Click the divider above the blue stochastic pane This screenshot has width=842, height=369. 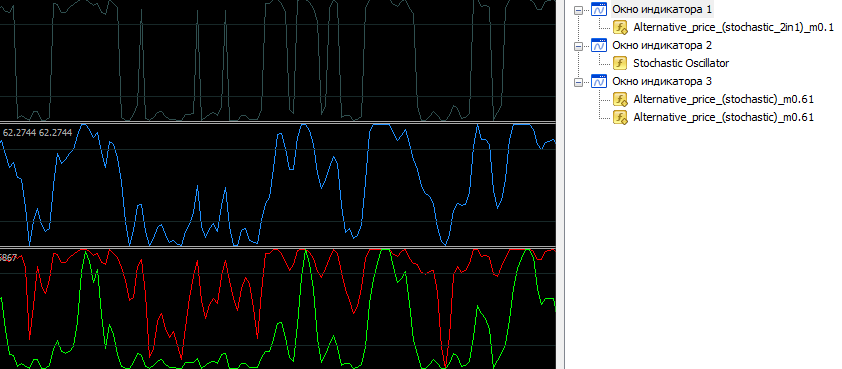coord(278,122)
